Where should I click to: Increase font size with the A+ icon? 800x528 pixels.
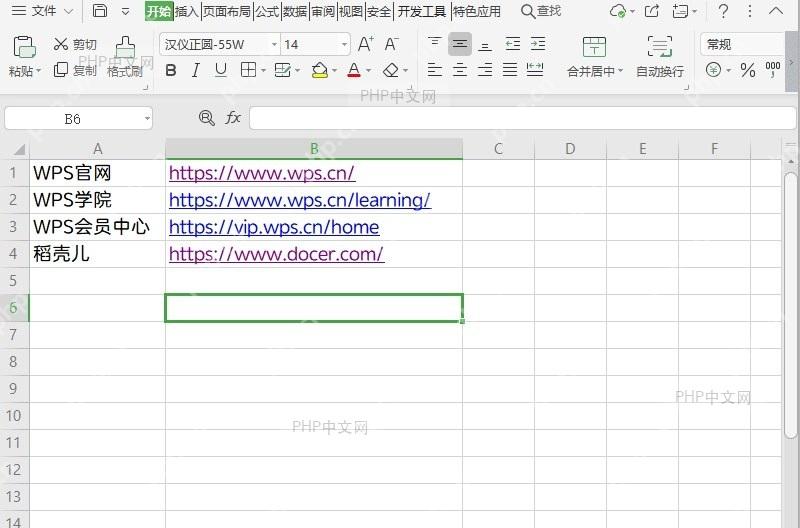pyautogui.click(x=365, y=44)
